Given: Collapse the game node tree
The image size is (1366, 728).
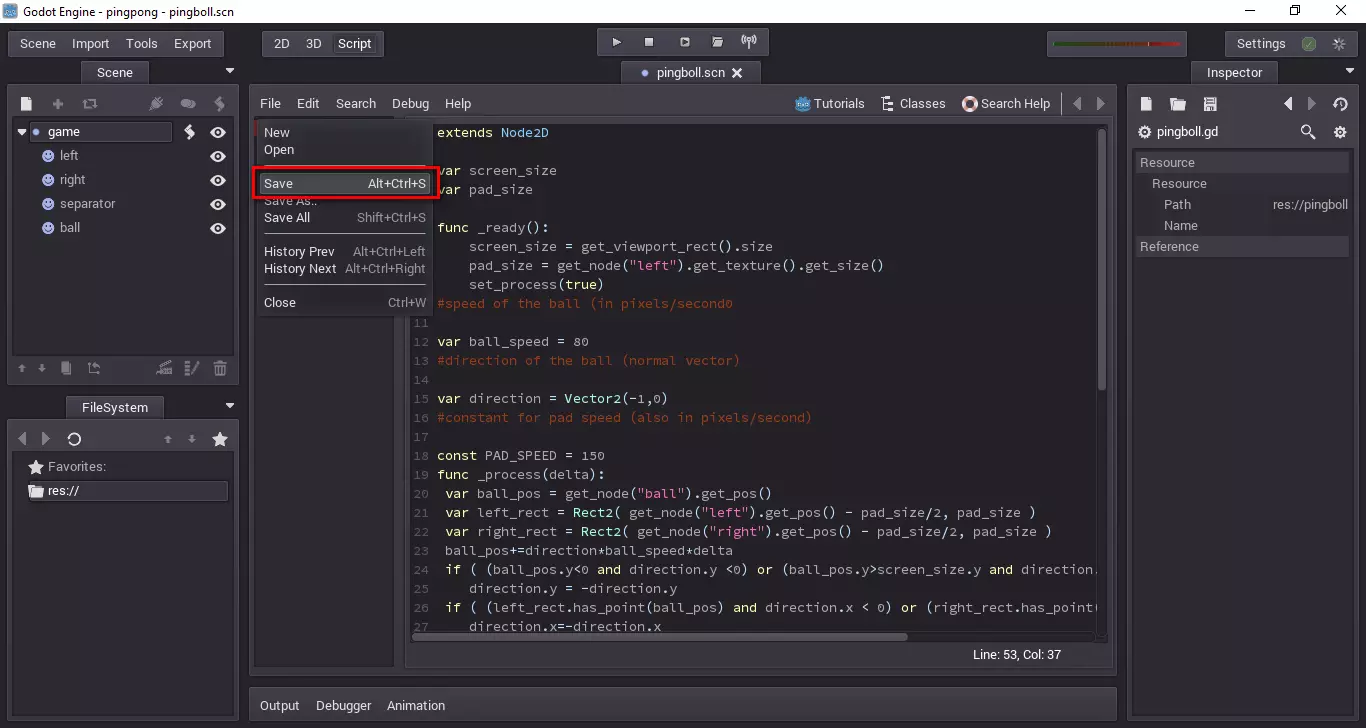Looking at the screenshot, I should pyautogui.click(x=22, y=132).
